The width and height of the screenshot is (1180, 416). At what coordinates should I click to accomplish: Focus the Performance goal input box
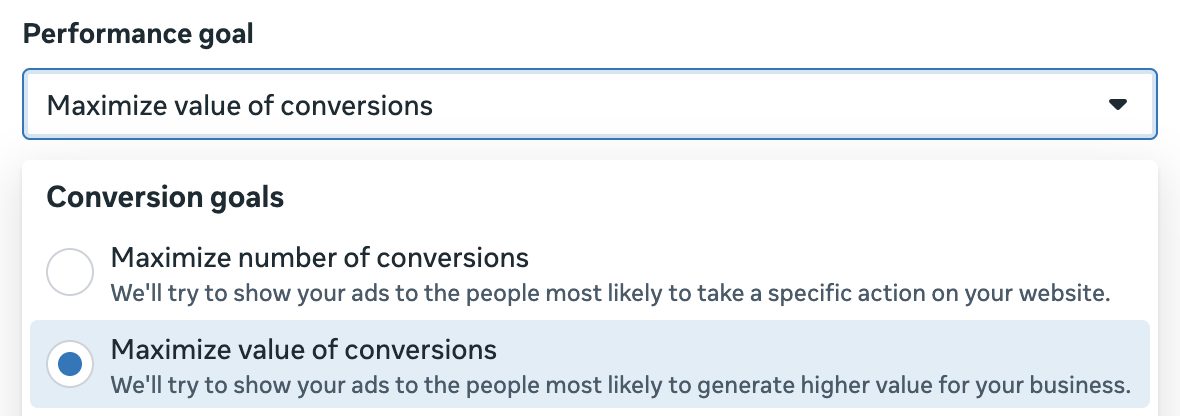point(589,104)
